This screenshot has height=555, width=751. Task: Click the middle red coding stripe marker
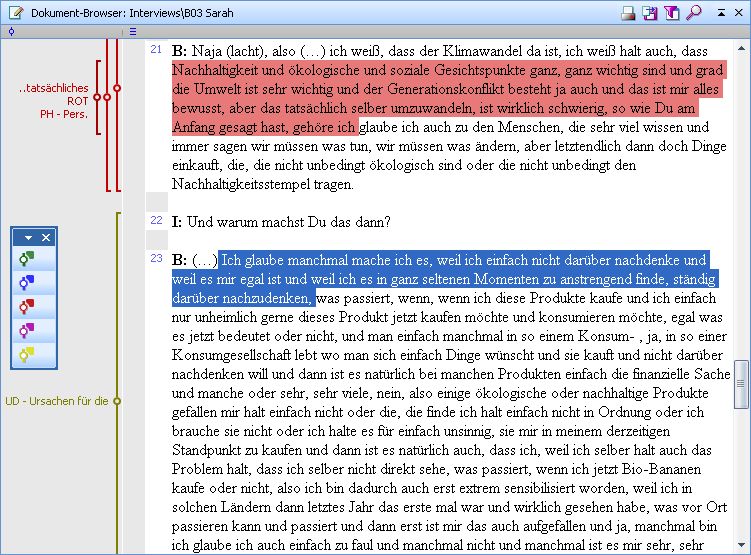coord(107,97)
